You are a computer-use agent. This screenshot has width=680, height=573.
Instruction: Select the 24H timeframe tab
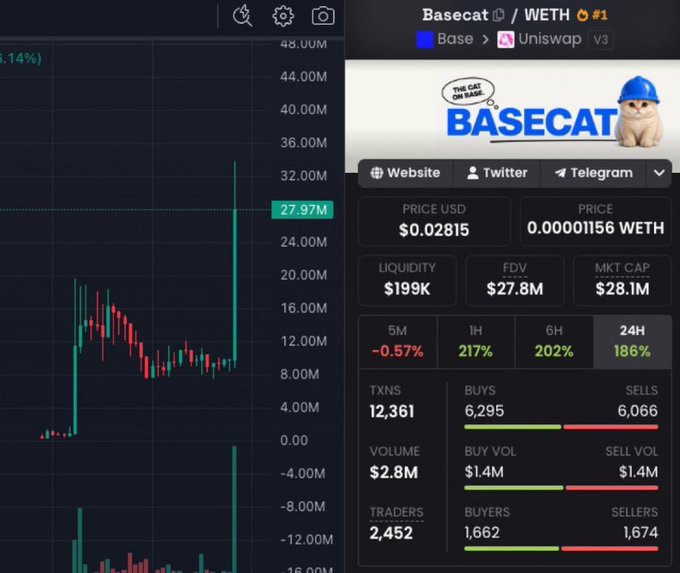tap(632, 342)
